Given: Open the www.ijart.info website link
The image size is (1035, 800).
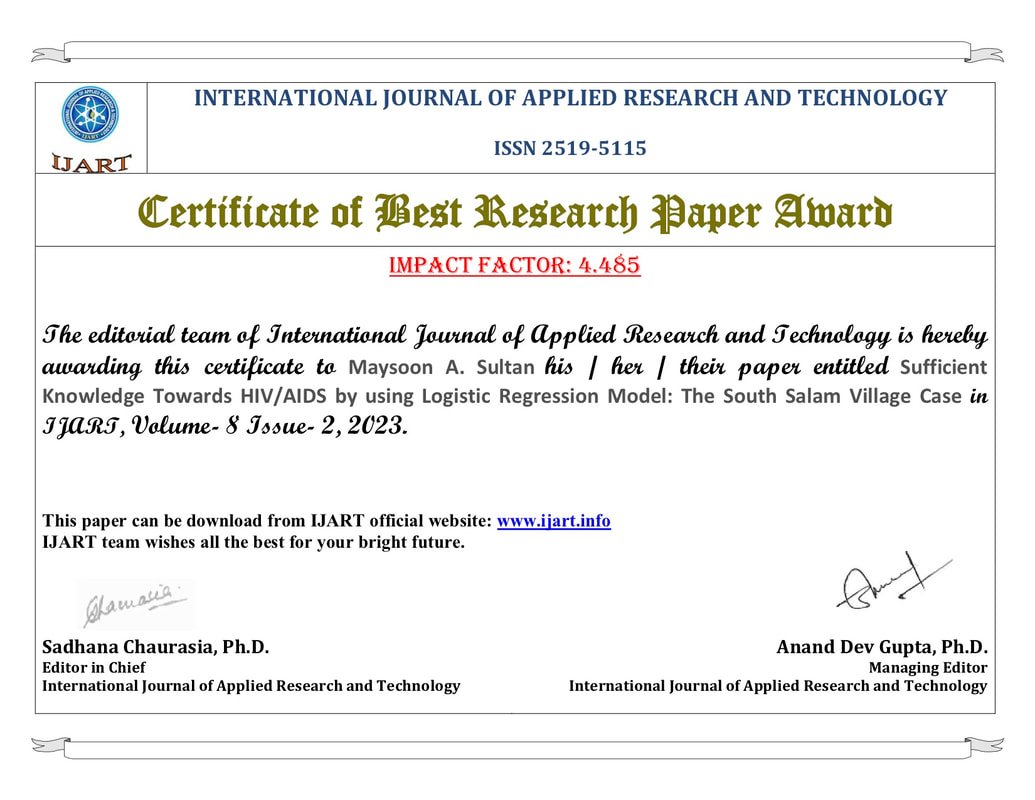Looking at the screenshot, I should [553, 521].
